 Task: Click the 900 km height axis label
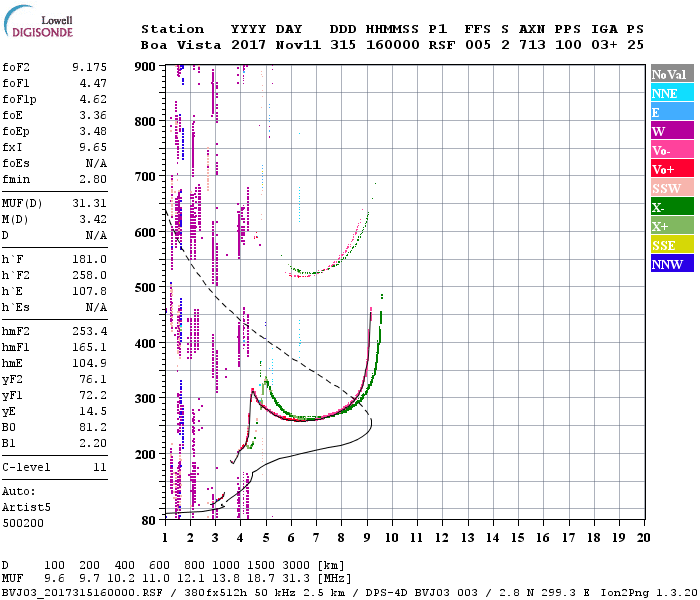[x=146, y=66]
